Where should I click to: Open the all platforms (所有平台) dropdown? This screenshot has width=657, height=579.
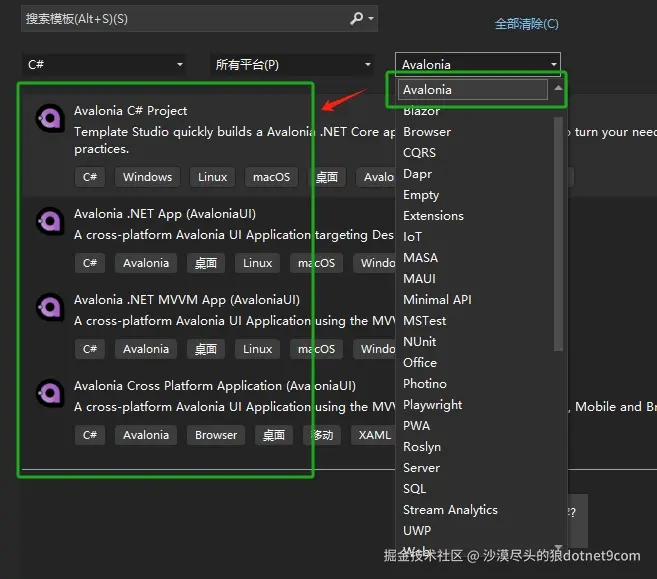coord(292,65)
